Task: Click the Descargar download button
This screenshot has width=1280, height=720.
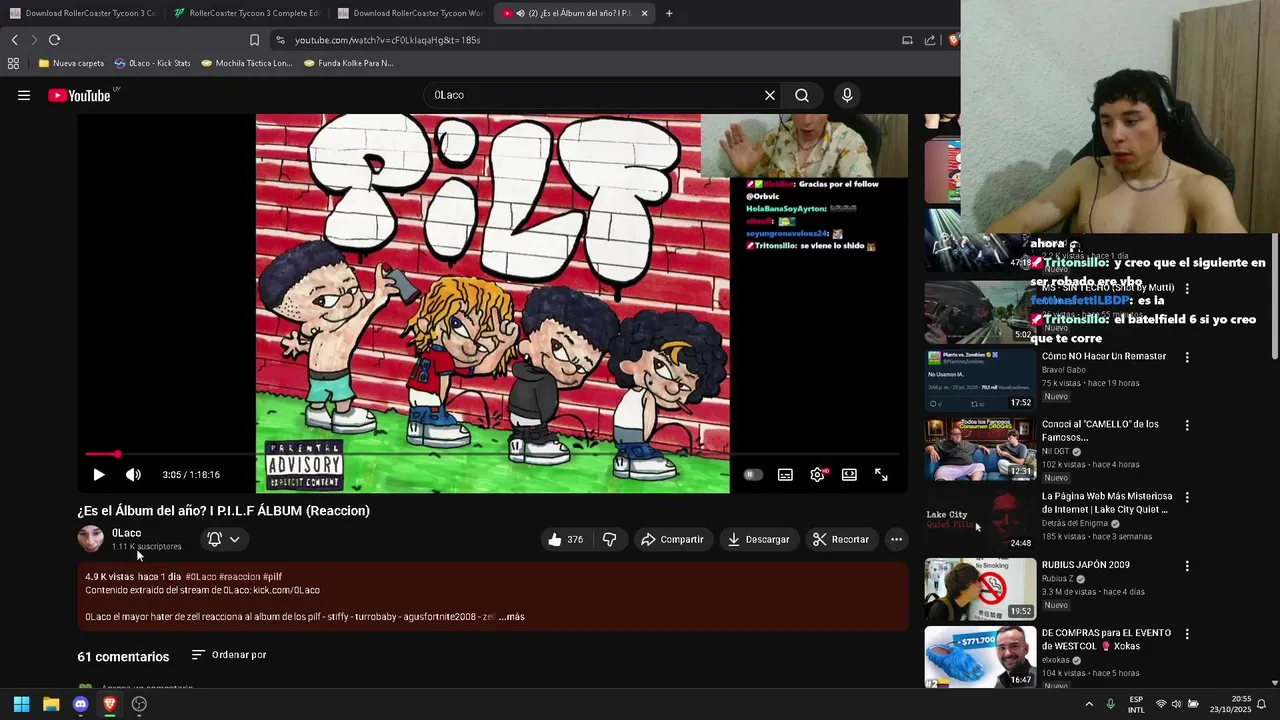Action: click(x=758, y=539)
